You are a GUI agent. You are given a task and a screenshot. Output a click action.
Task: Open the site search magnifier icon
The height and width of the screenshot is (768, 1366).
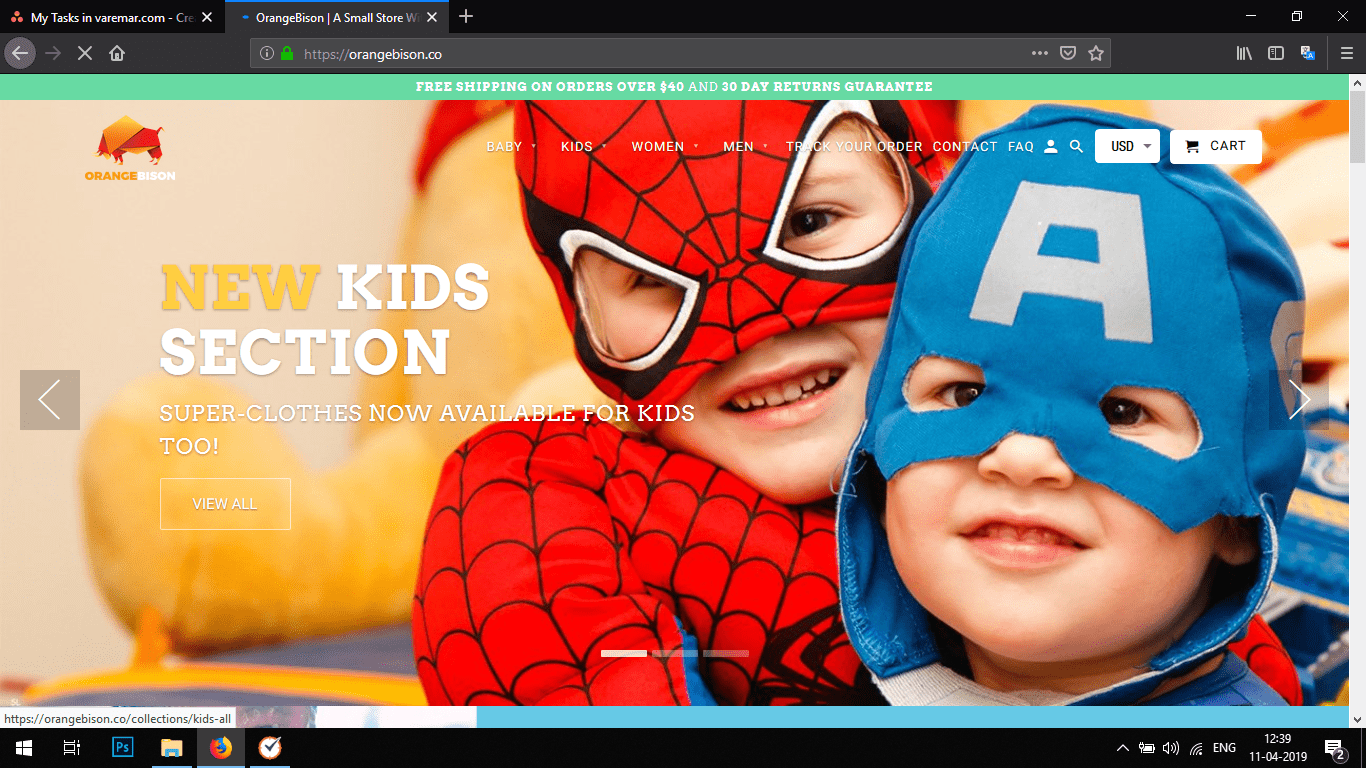(1076, 147)
